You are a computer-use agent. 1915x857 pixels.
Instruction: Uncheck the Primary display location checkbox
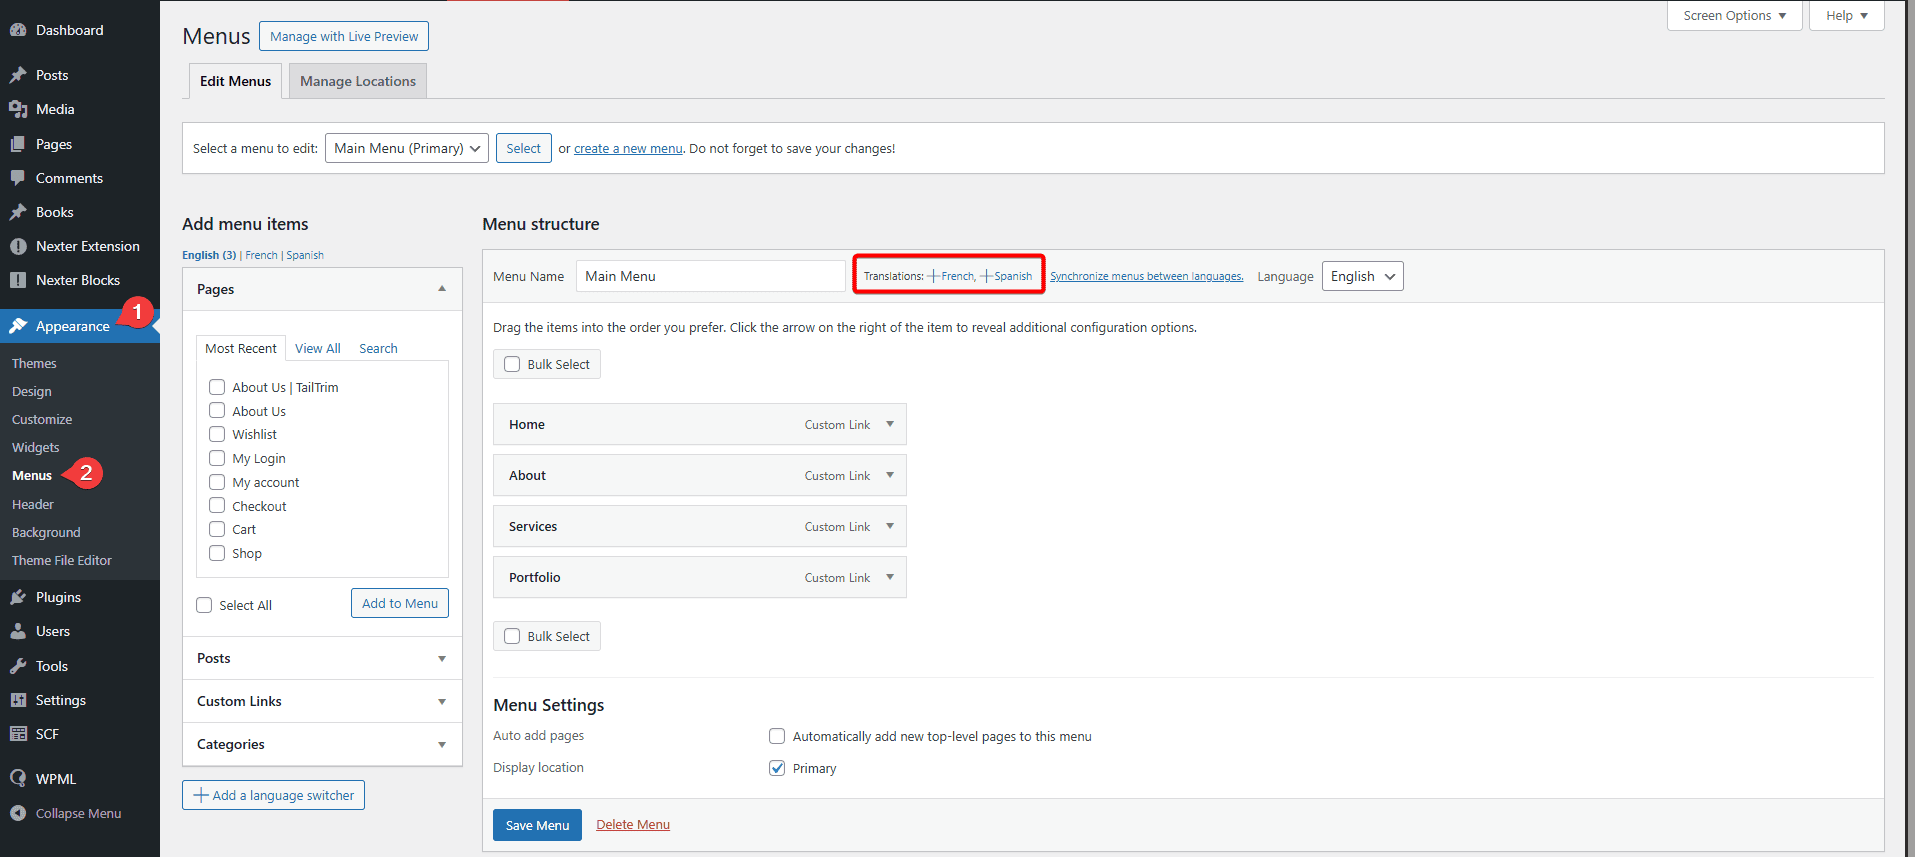(x=777, y=768)
